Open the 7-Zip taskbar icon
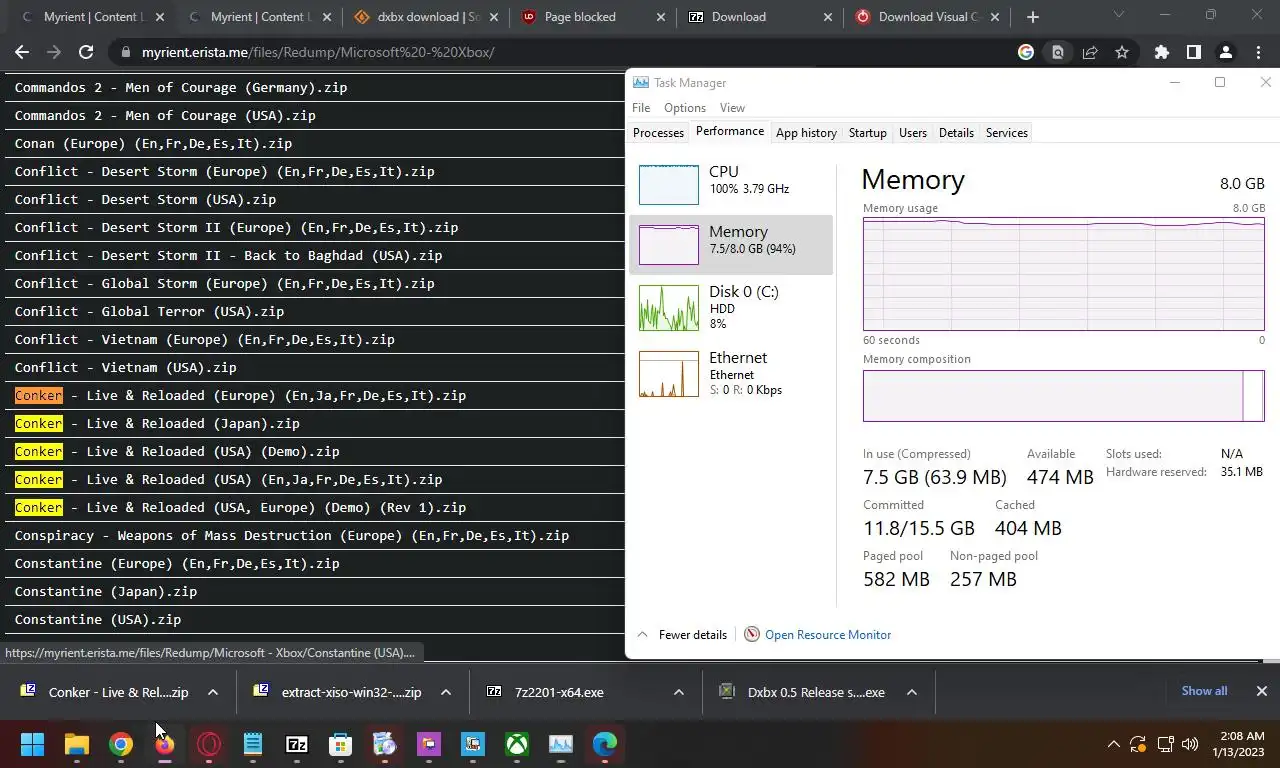This screenshot has height=768, width=1280. [297, 744]
